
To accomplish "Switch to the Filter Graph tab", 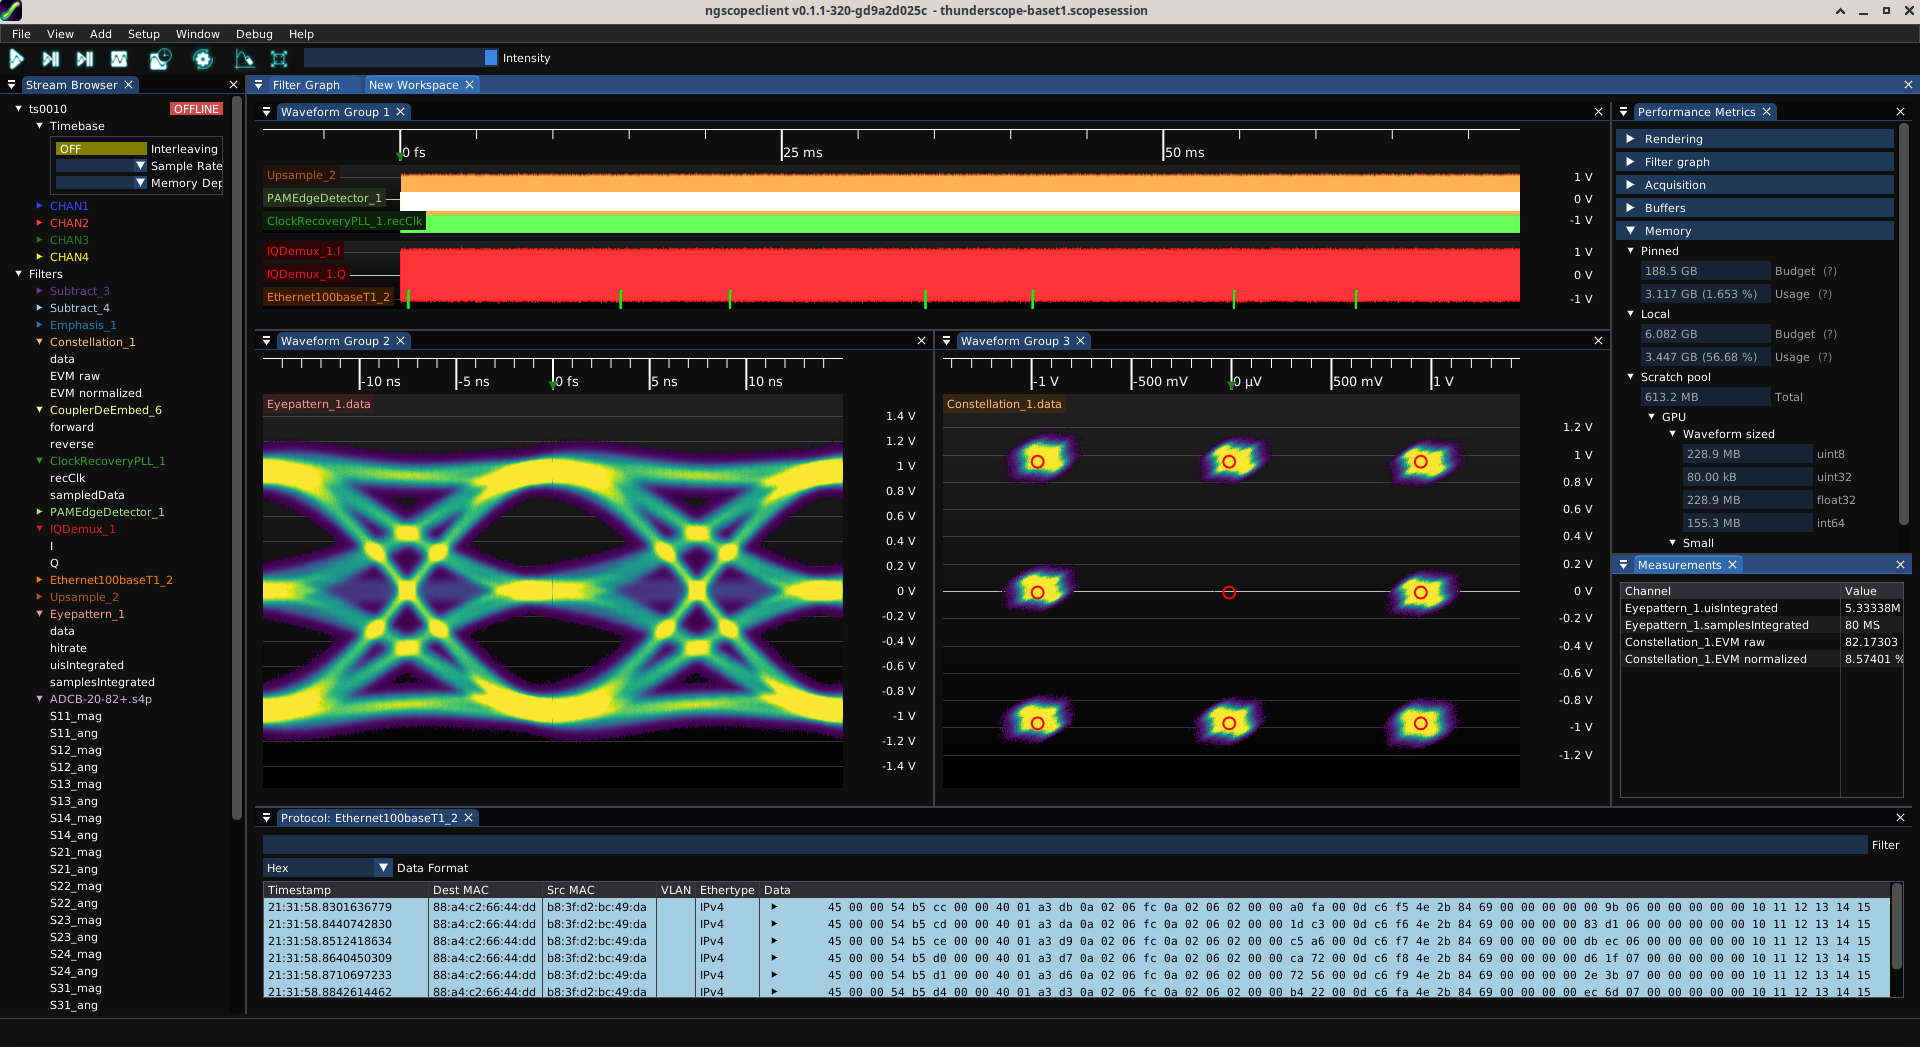I will coord(306,85).
